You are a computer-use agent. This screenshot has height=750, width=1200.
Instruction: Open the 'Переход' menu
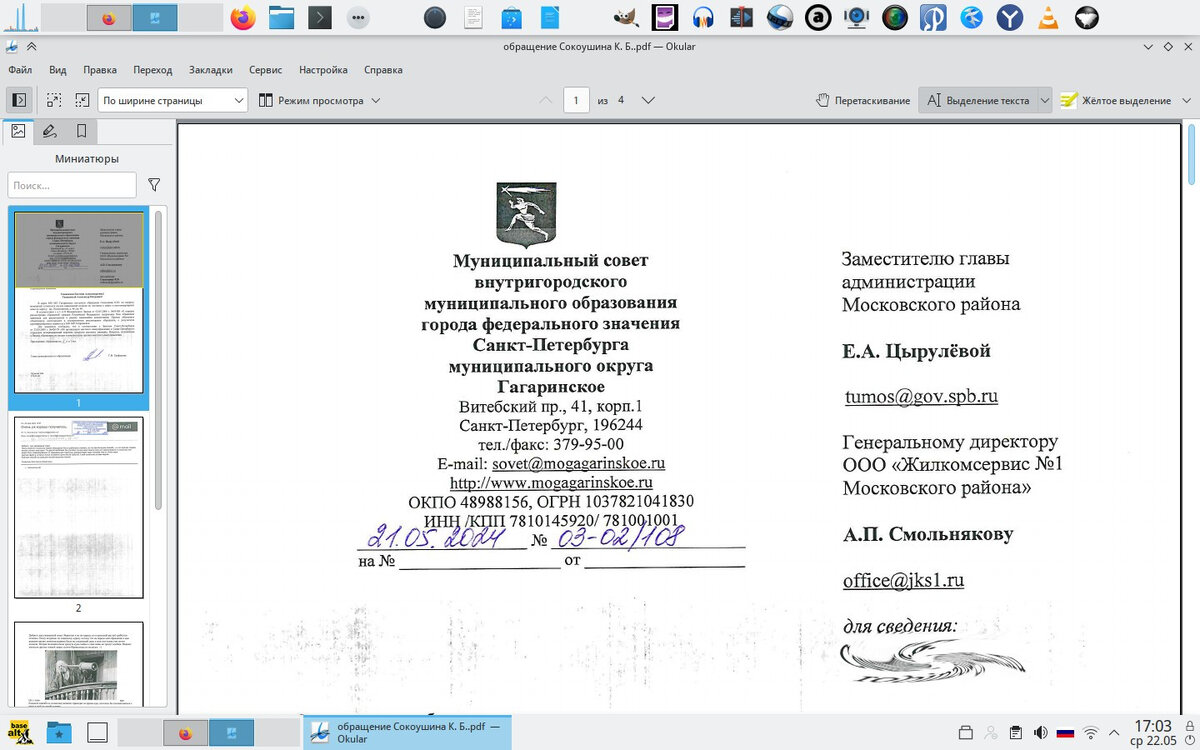152,70
